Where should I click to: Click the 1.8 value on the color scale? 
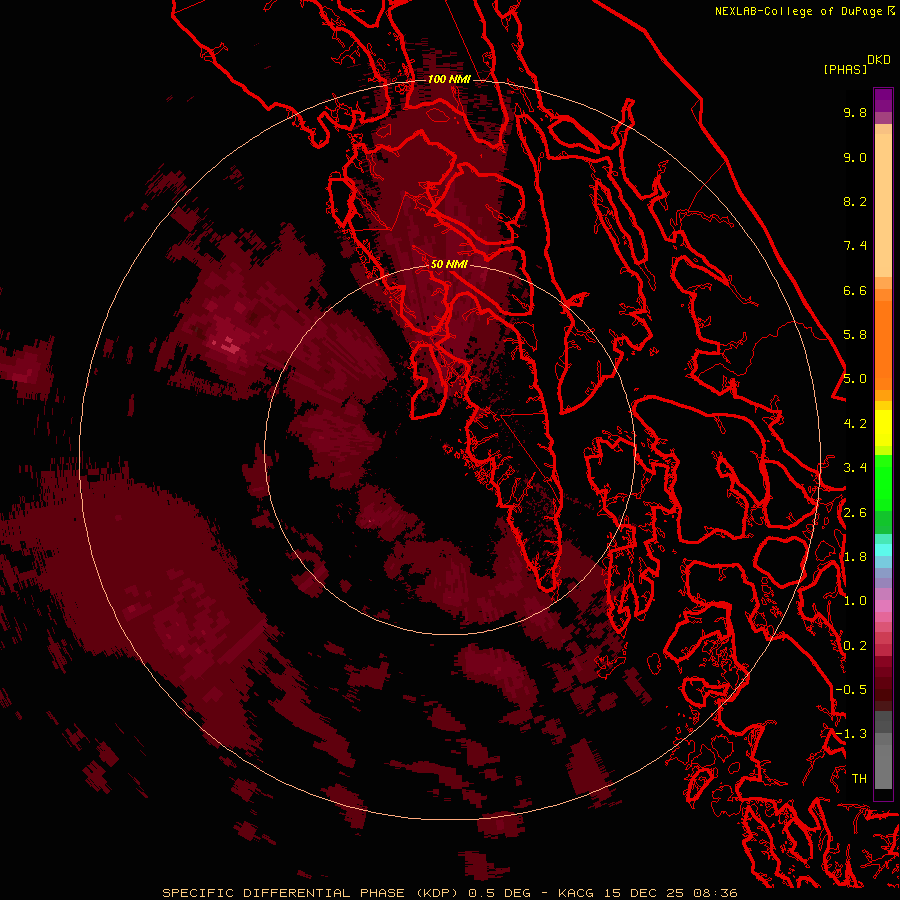pyautogui.click(x=855, y=557)
